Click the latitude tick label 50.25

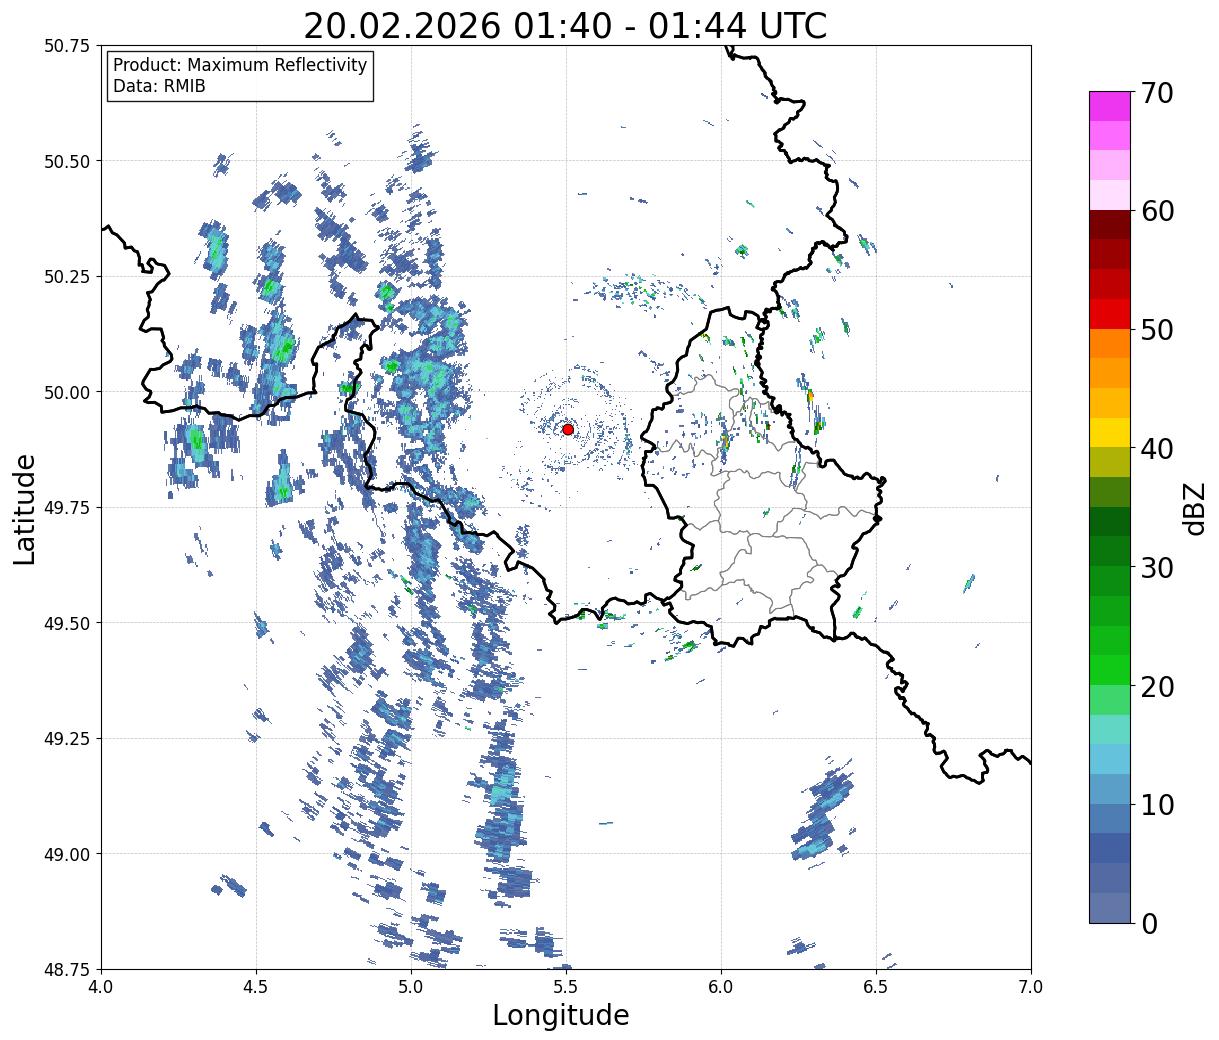(x=68, y=277)
